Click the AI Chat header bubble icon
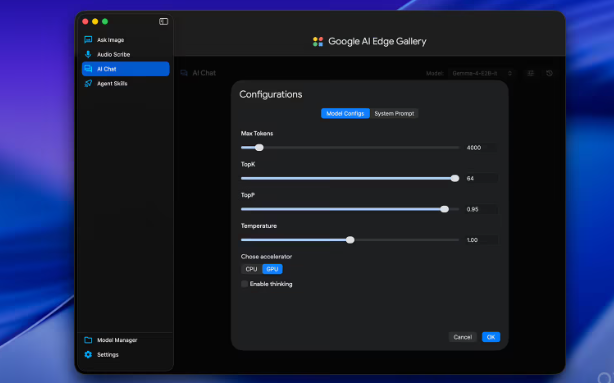Screen dimensions: 614x383 pos(184,73)
